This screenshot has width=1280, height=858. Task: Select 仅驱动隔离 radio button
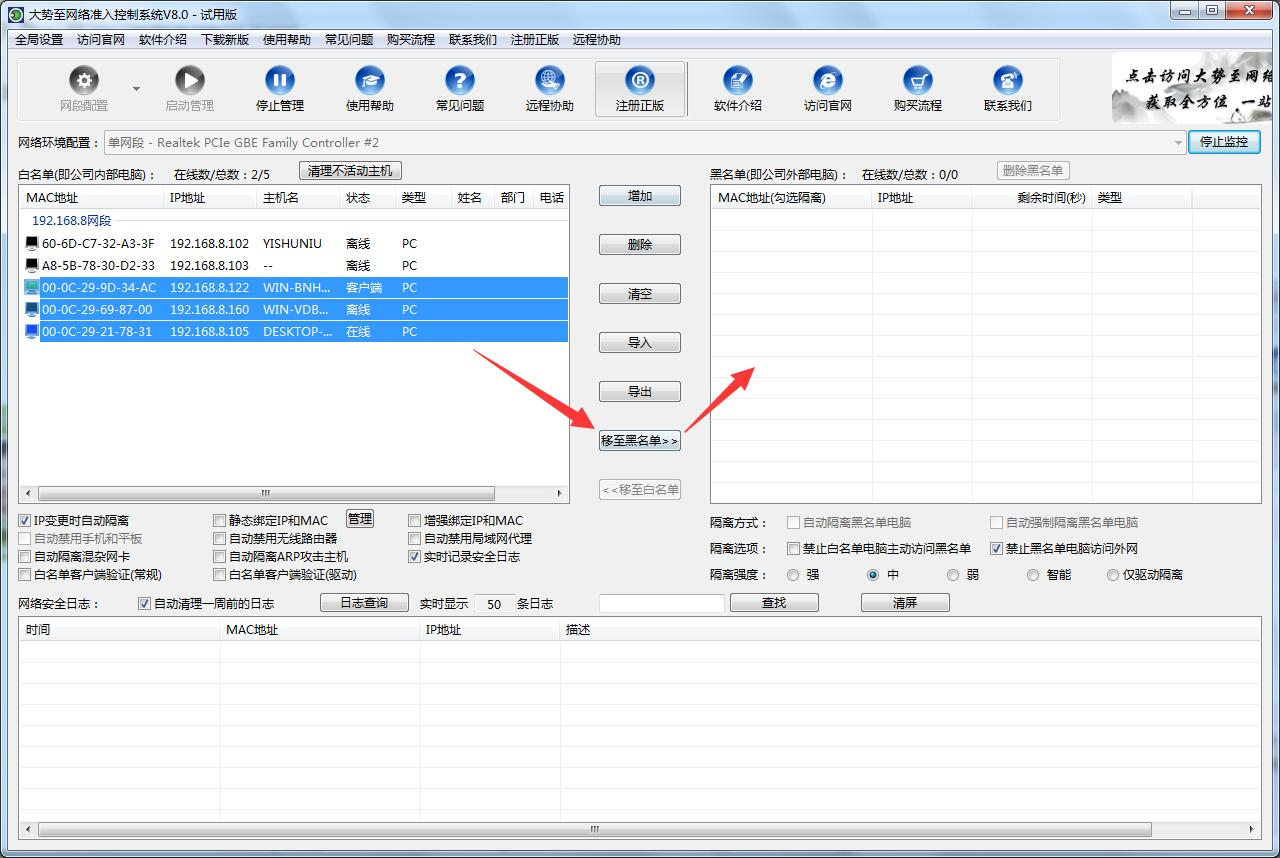click(1113, 575)
